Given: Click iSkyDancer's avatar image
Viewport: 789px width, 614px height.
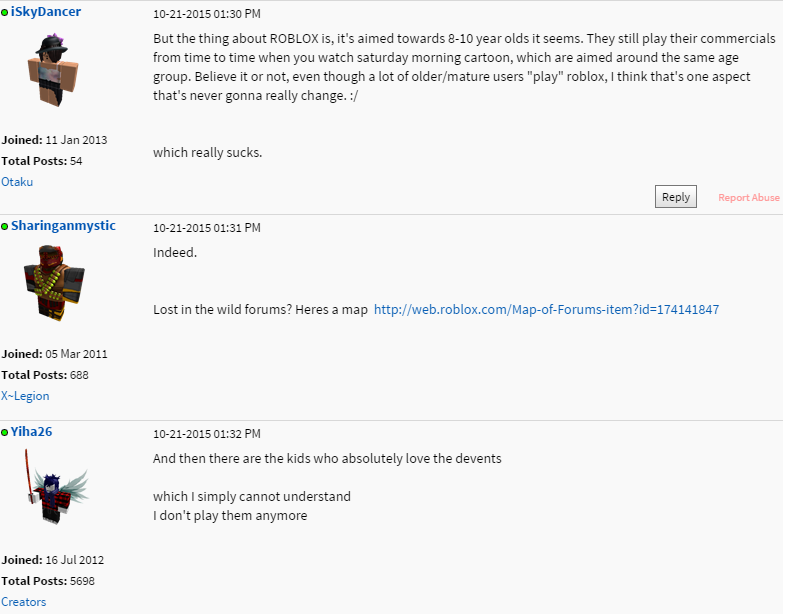Looking at the screenshot, I should (x=53, y=70).
